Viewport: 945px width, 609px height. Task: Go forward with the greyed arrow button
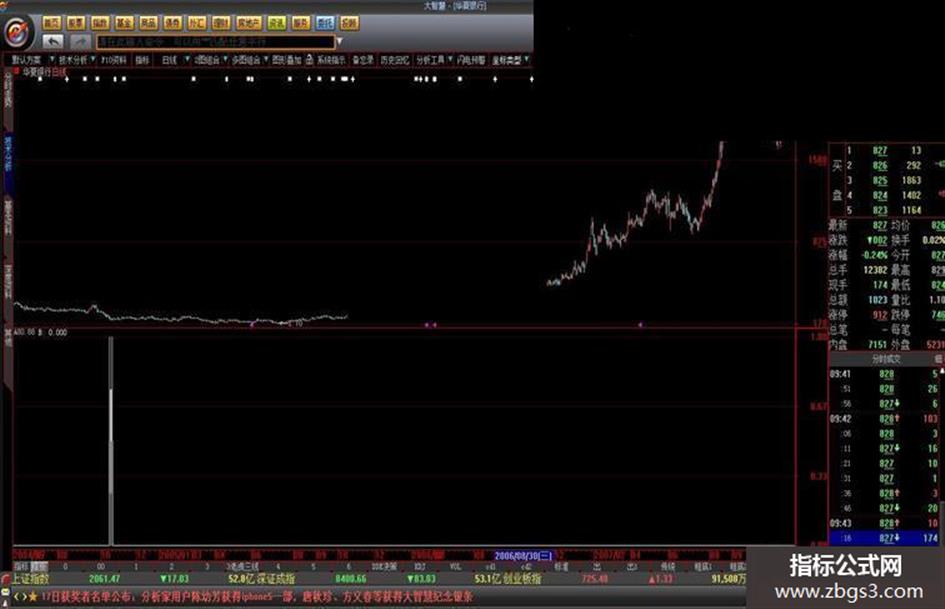(80, 42)
